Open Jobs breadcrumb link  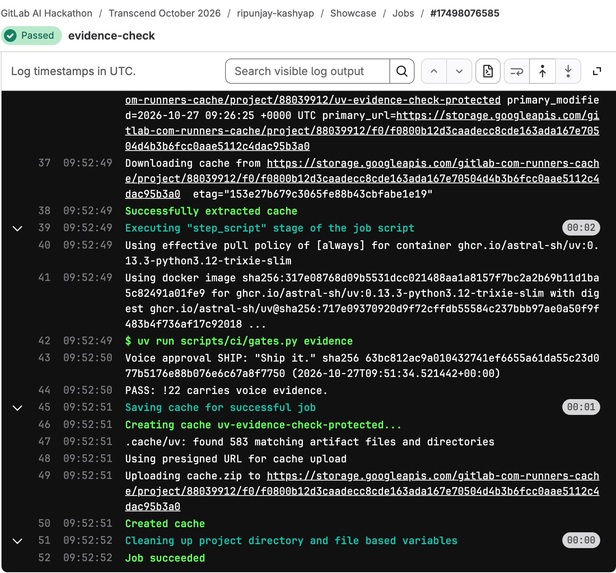pyautogui.click(x=403, y=13)
